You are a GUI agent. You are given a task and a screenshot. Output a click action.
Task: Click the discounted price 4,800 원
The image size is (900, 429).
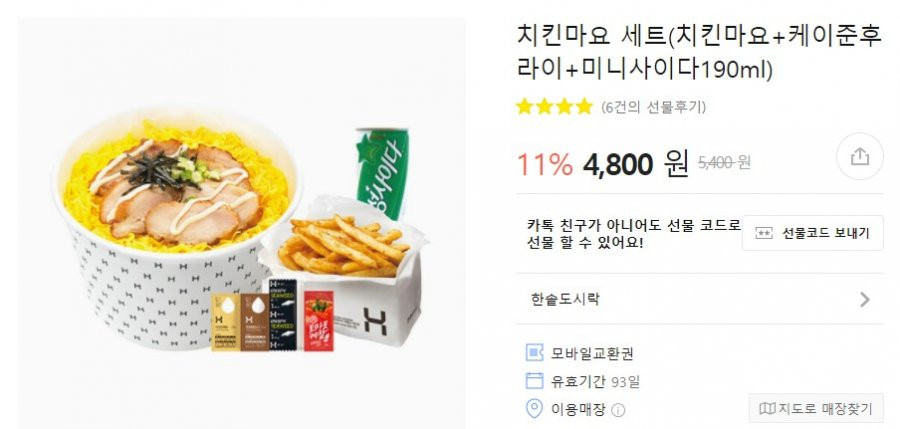pos(635,165)
